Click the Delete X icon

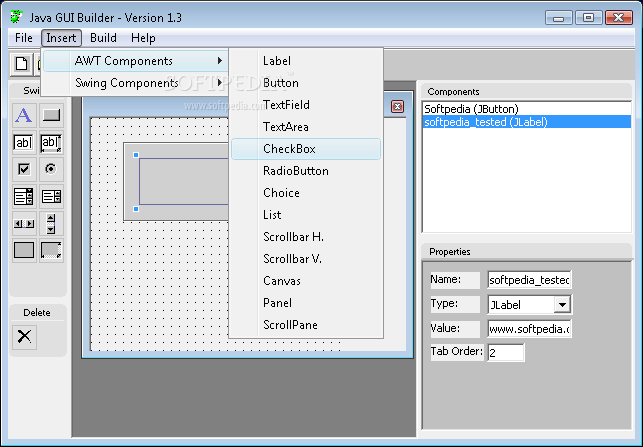click(24, 337)
